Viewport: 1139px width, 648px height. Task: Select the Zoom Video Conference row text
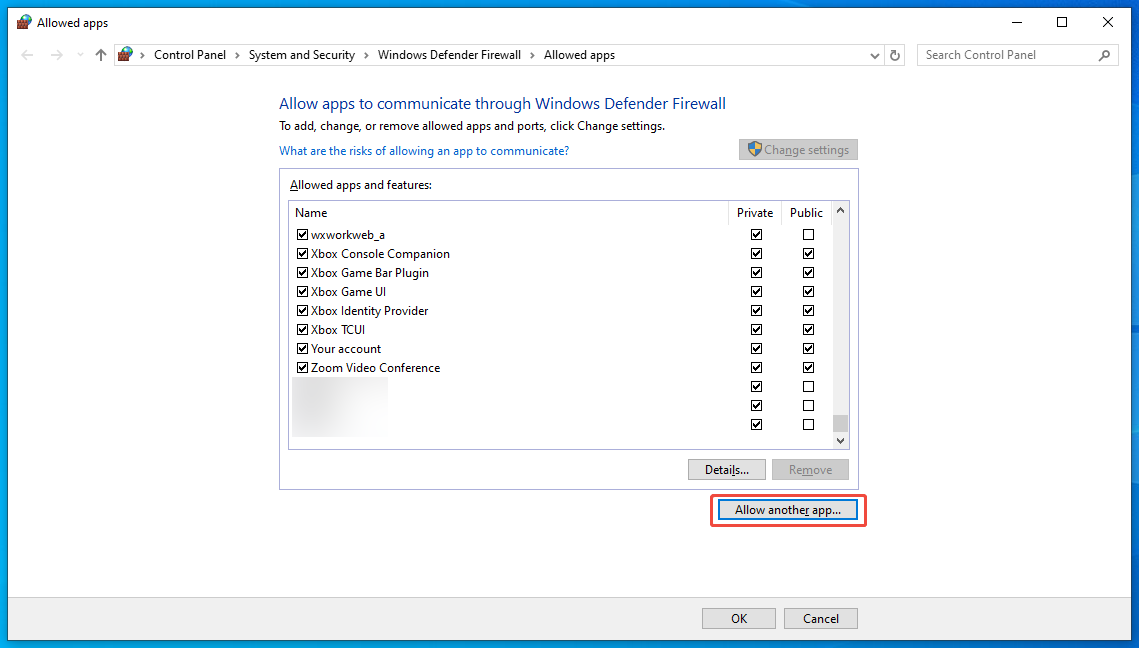[x=376, y=368]
